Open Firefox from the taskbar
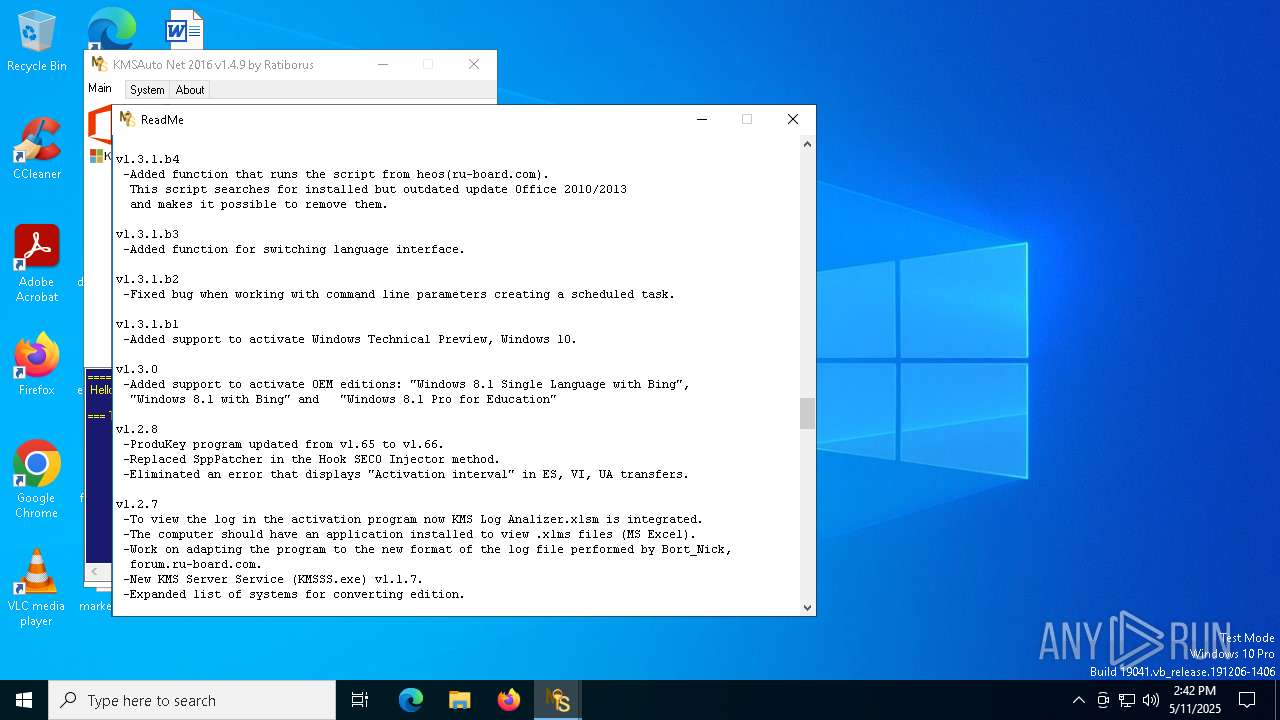1280x720 pixels. tap(509, 700)
